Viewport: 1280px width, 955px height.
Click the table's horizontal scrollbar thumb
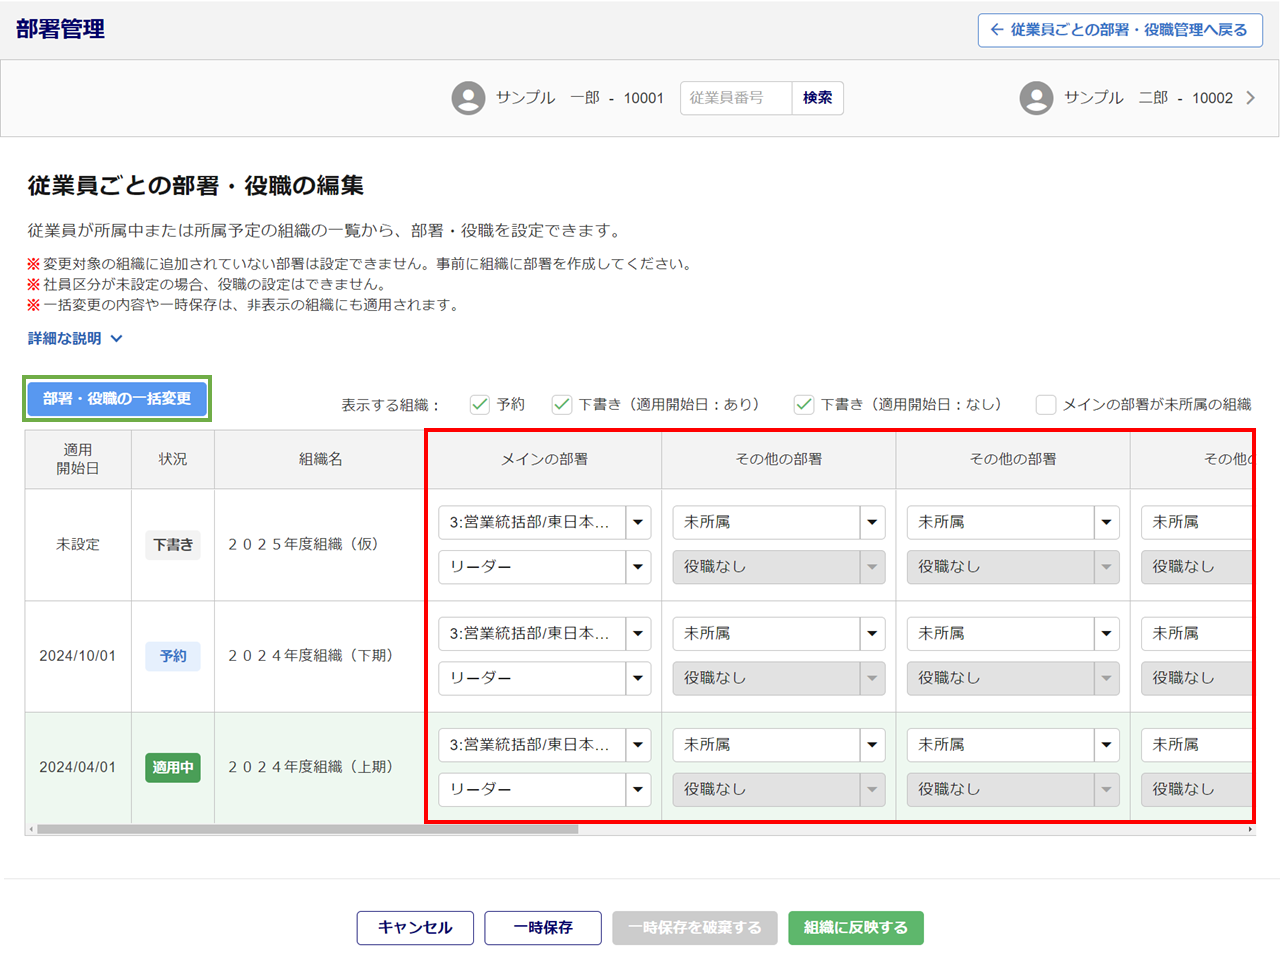(307, 829)
